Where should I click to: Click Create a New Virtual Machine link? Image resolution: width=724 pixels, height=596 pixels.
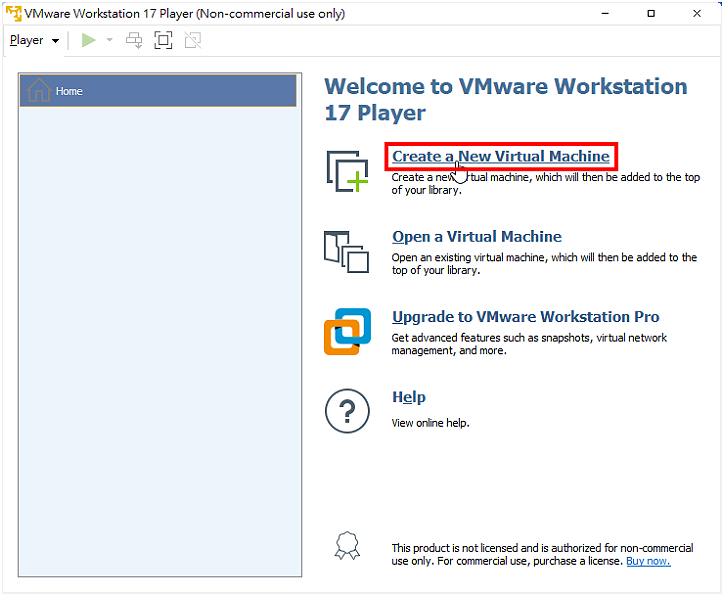(x=501, y=156)
